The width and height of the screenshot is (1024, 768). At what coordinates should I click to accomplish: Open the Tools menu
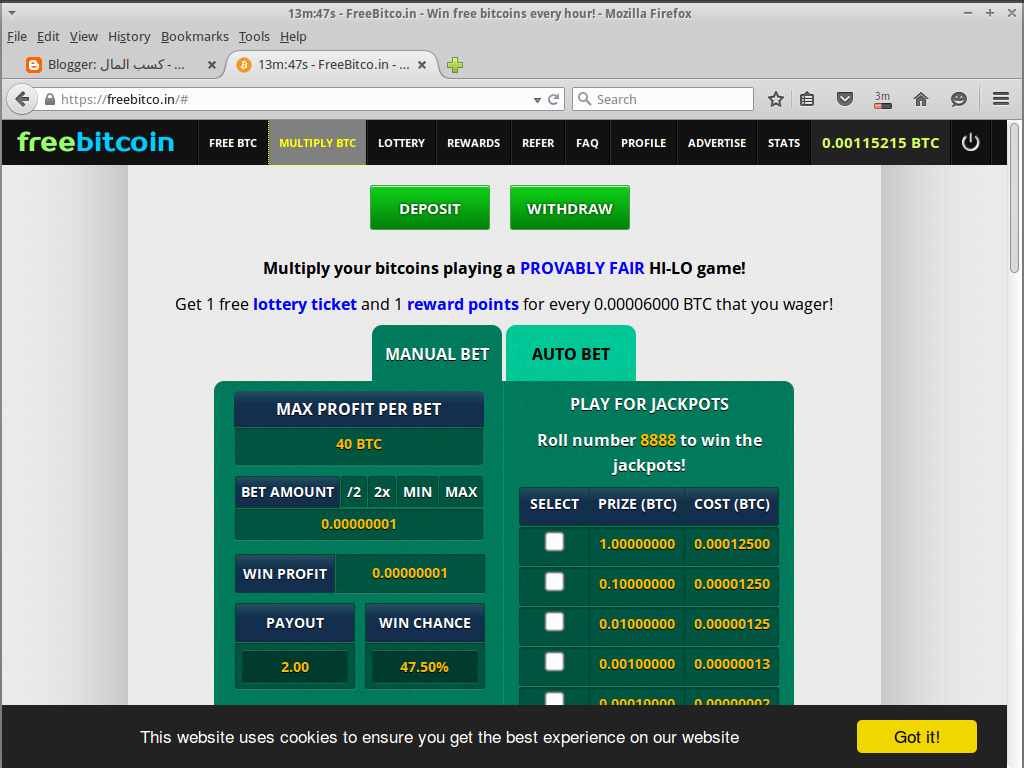[254, 37]
